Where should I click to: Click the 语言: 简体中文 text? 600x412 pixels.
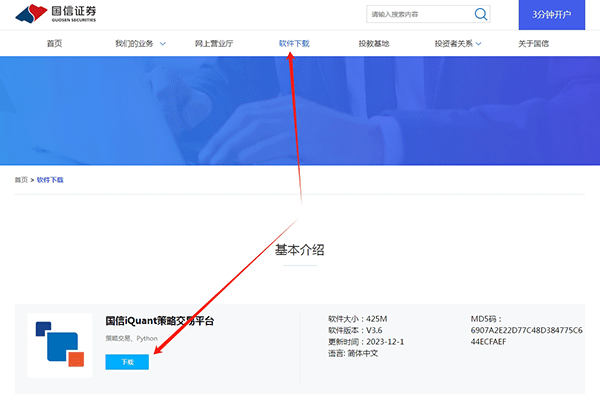[x=353, y=353]
